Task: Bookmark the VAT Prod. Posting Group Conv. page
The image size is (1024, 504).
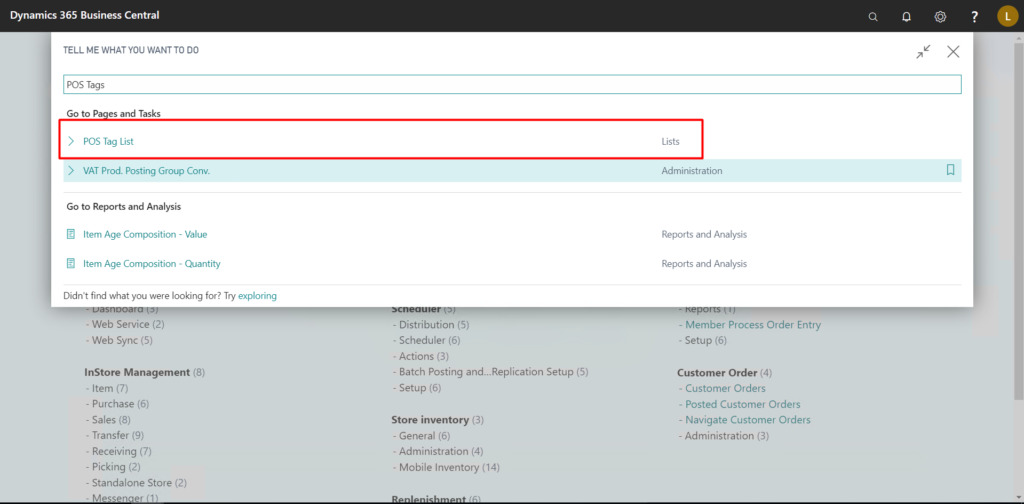Action: pos(950,170)
